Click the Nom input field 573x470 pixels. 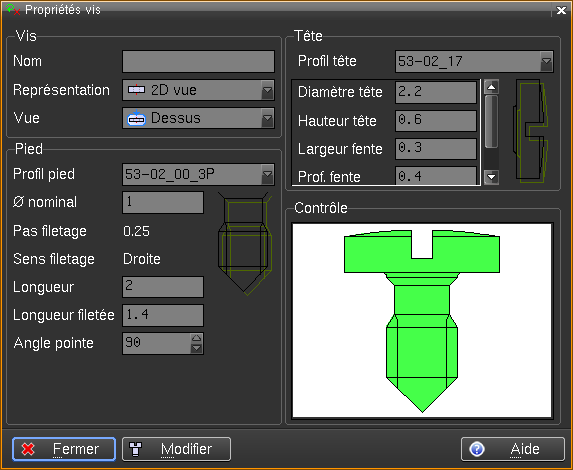pyautogui.click(x=198, y=61)
